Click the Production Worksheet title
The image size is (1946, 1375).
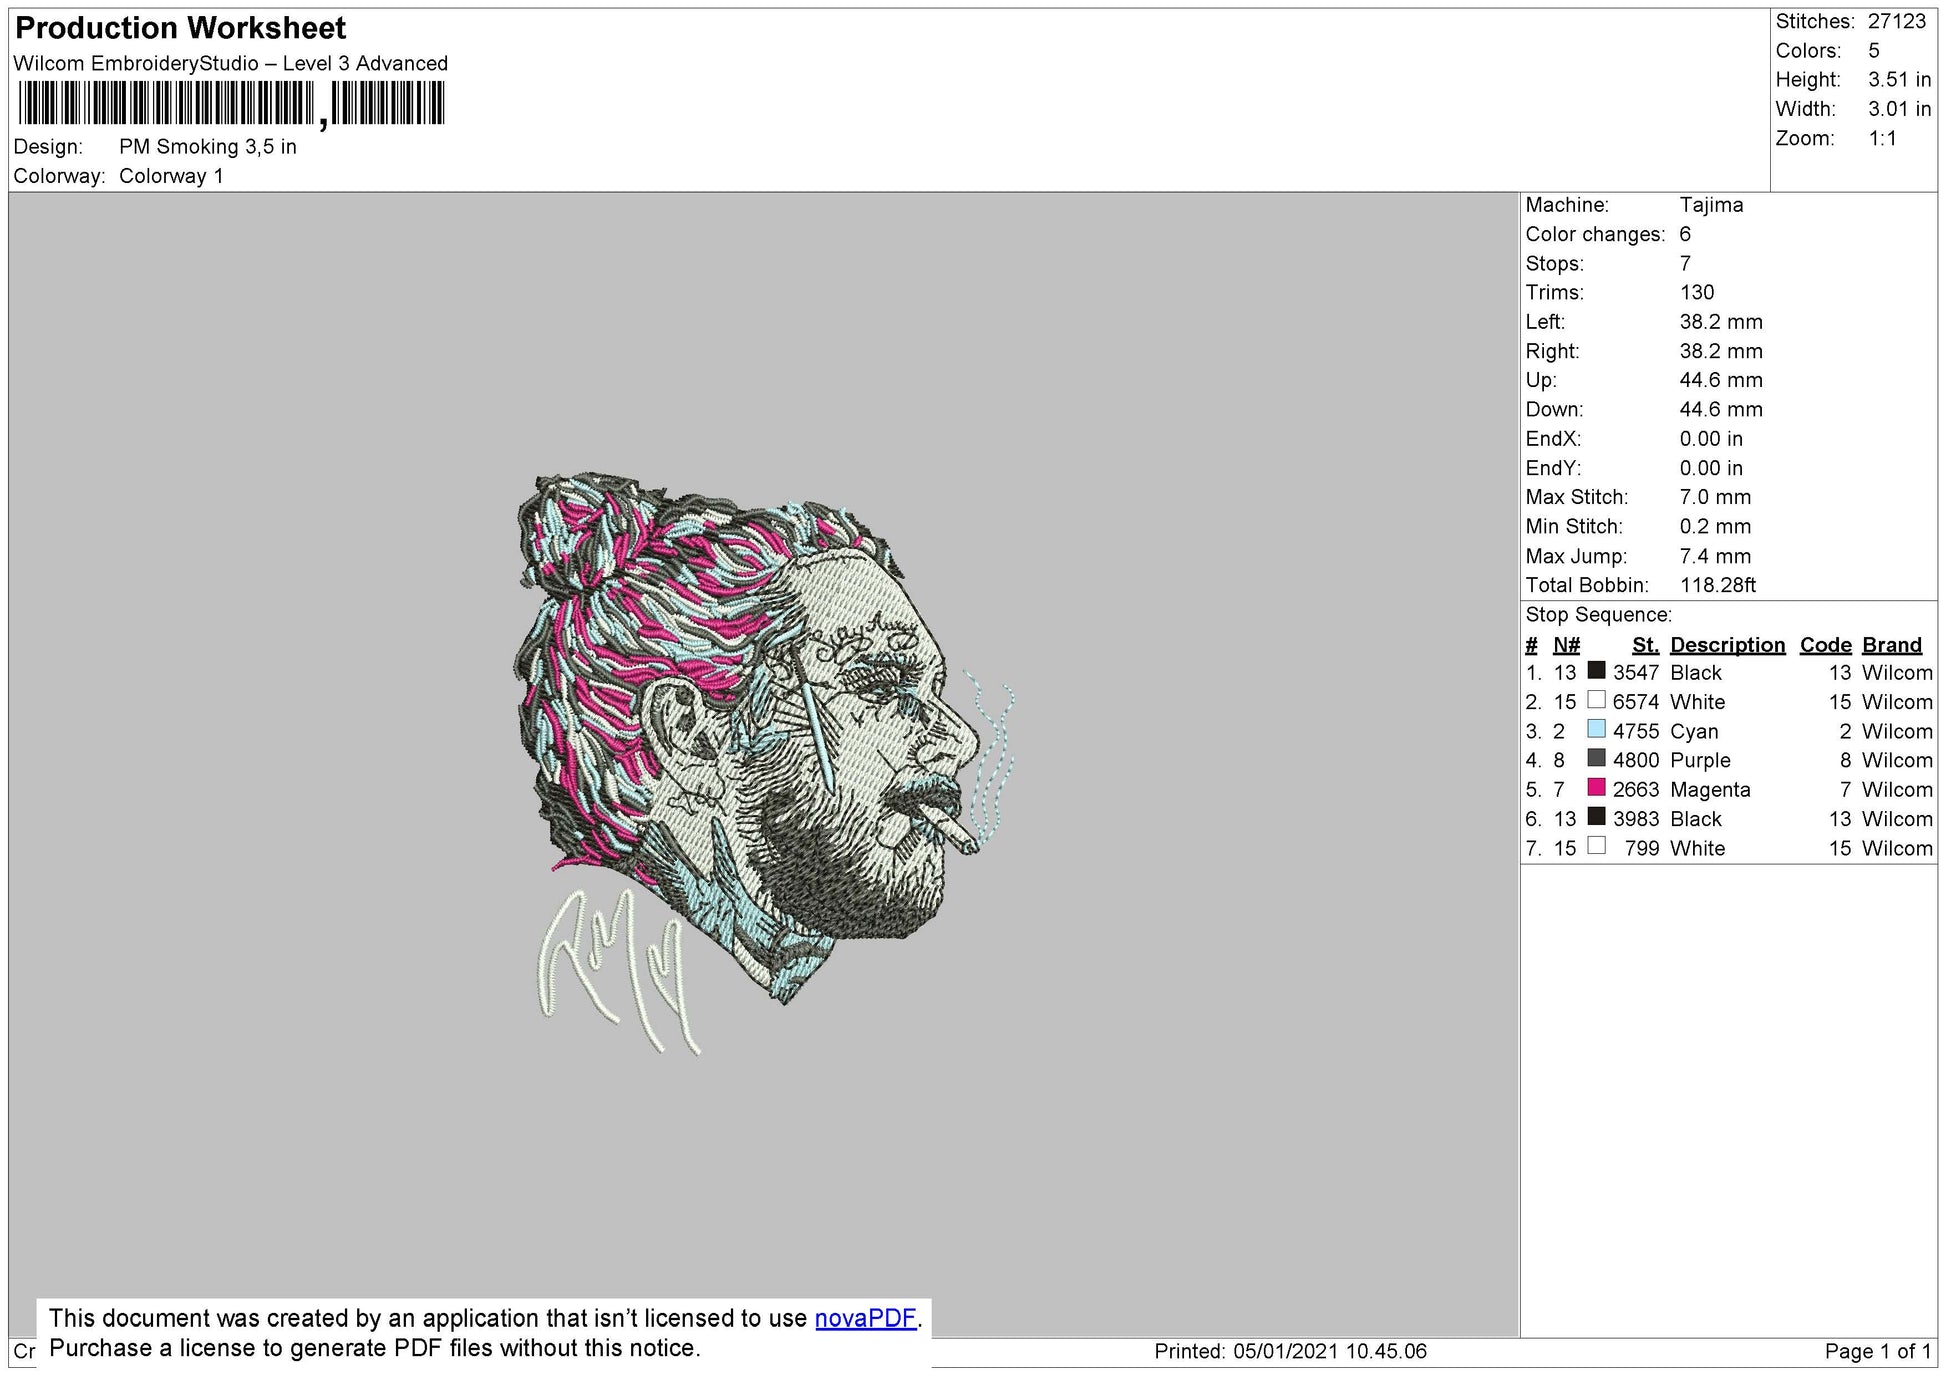coord(181,28)
